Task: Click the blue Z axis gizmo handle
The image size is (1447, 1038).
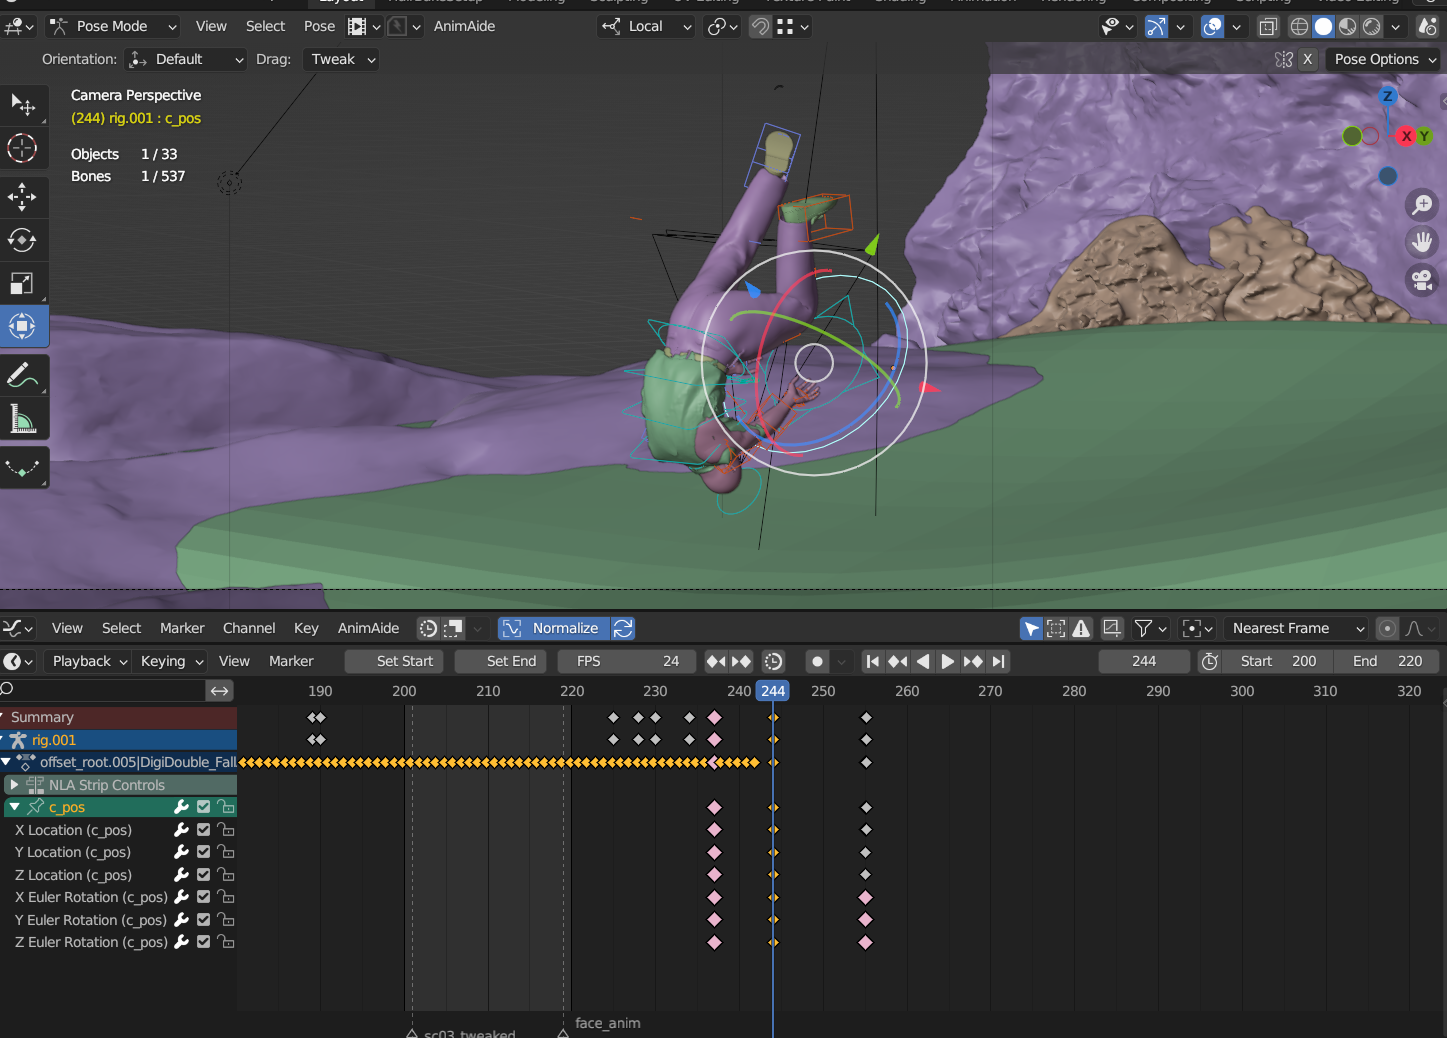Action: point(1387,97)
